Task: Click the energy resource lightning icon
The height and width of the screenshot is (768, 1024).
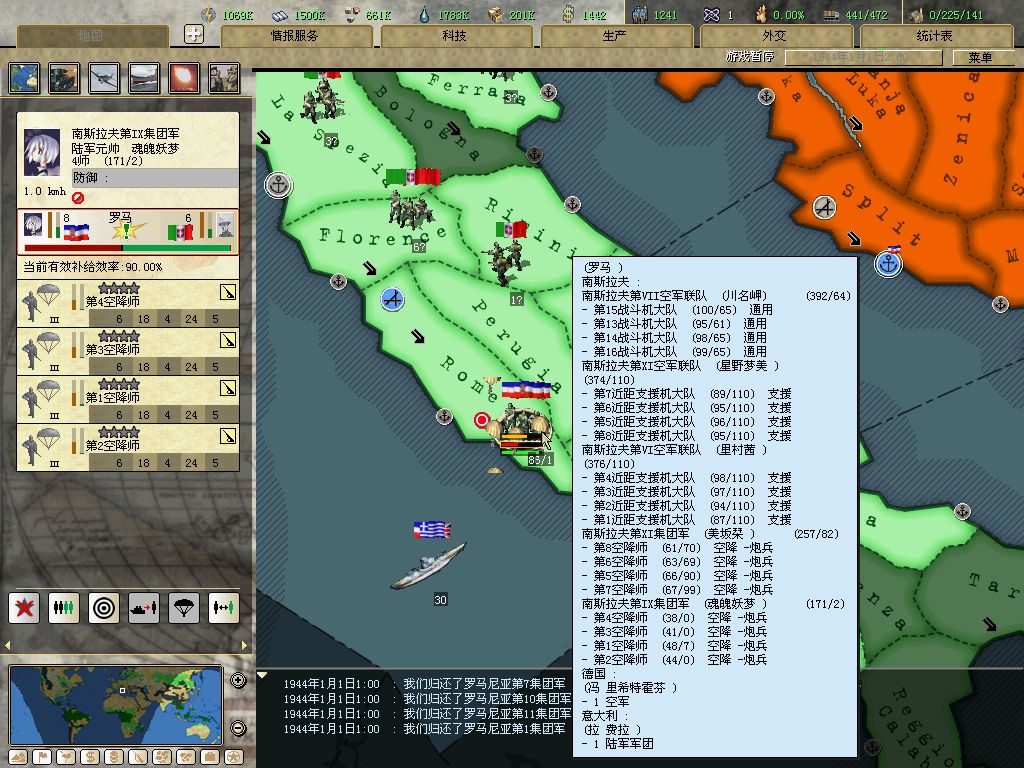Action: click(208, 14)
